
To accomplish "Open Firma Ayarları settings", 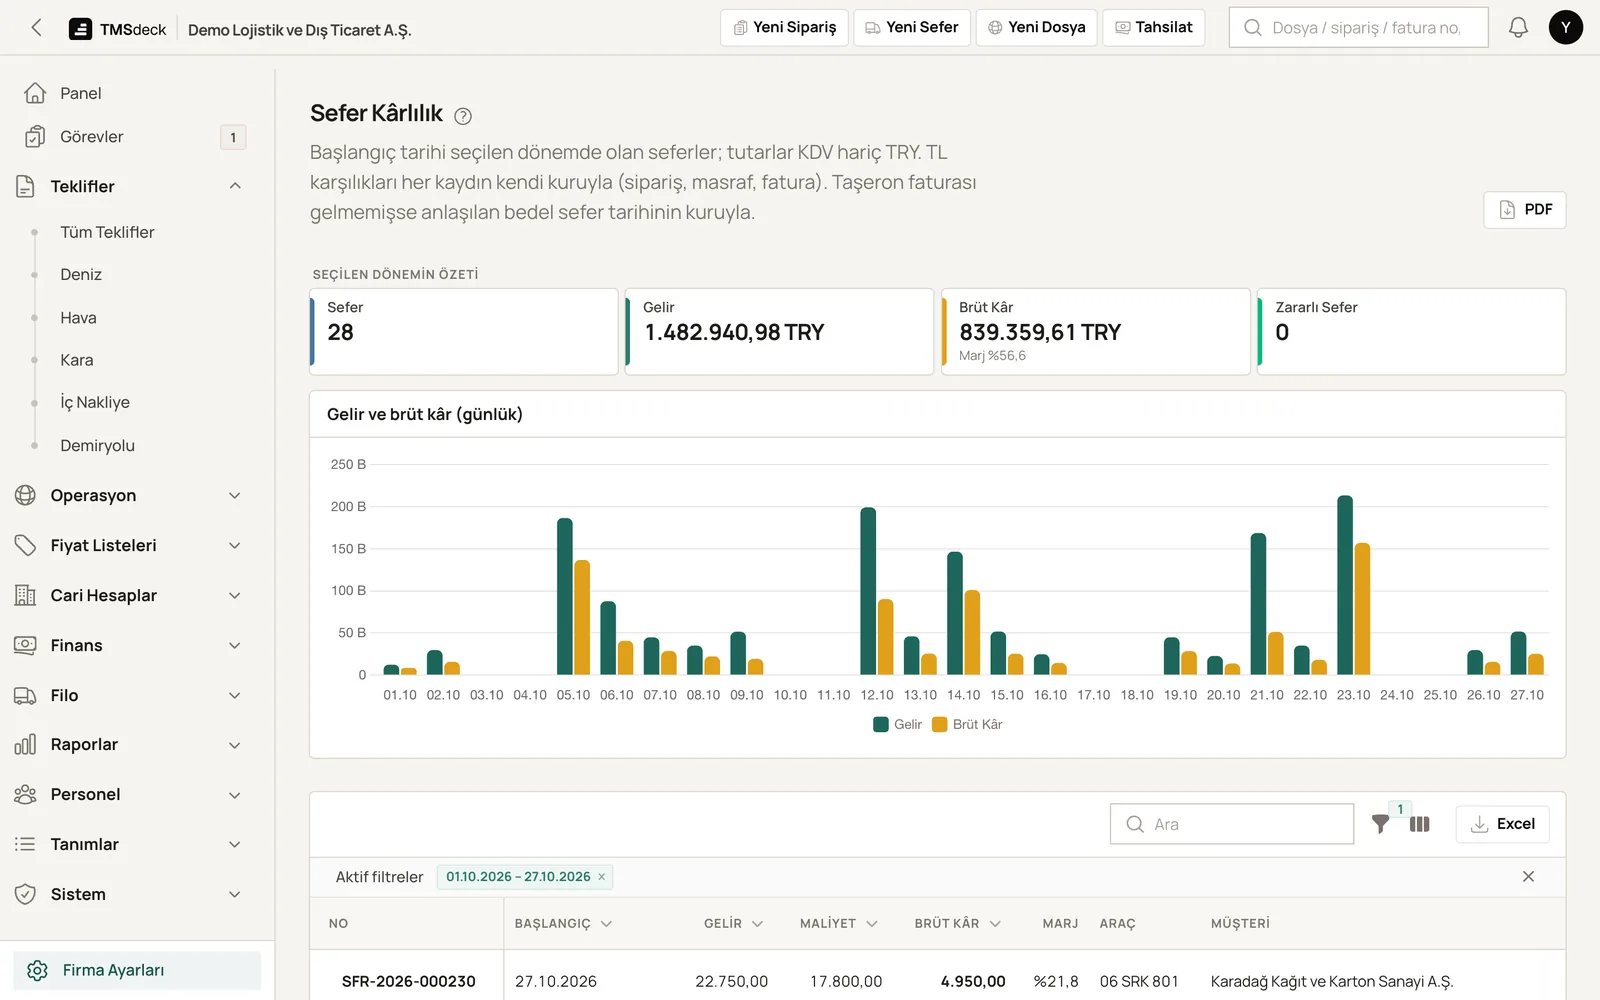I will [137, 970].
